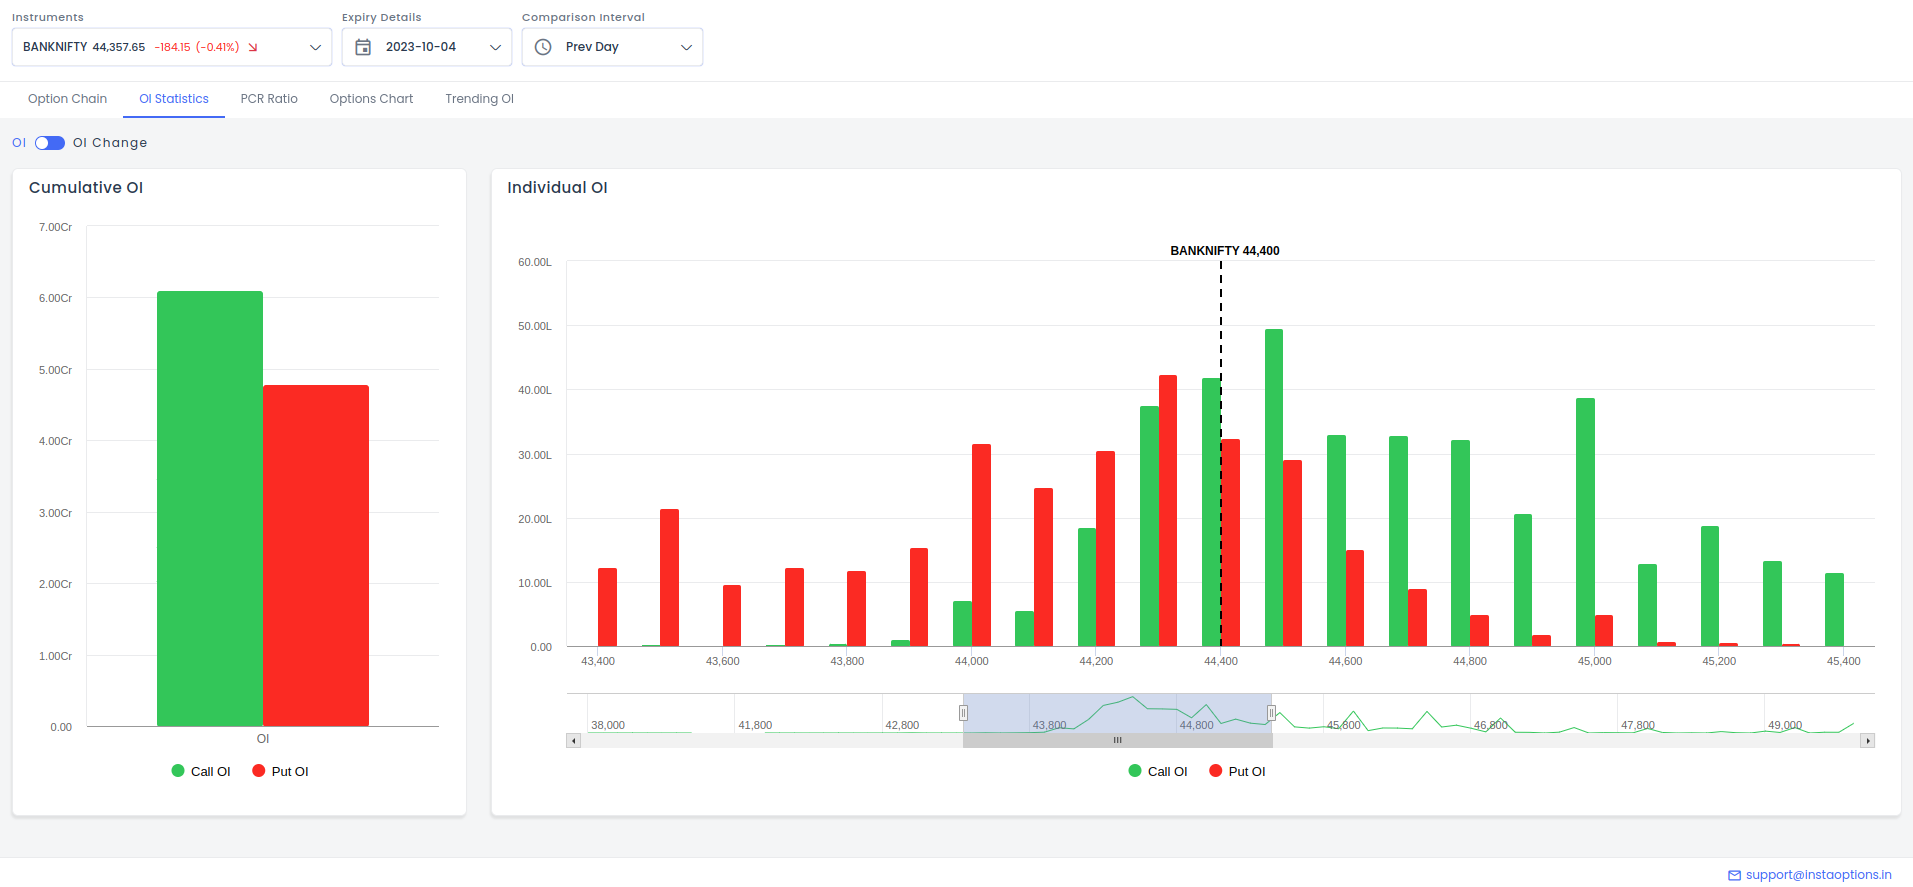Screen dimensions: 1913x887
Task: Click the -184.15 (-0.41%) change value
Action: point(197,47)
